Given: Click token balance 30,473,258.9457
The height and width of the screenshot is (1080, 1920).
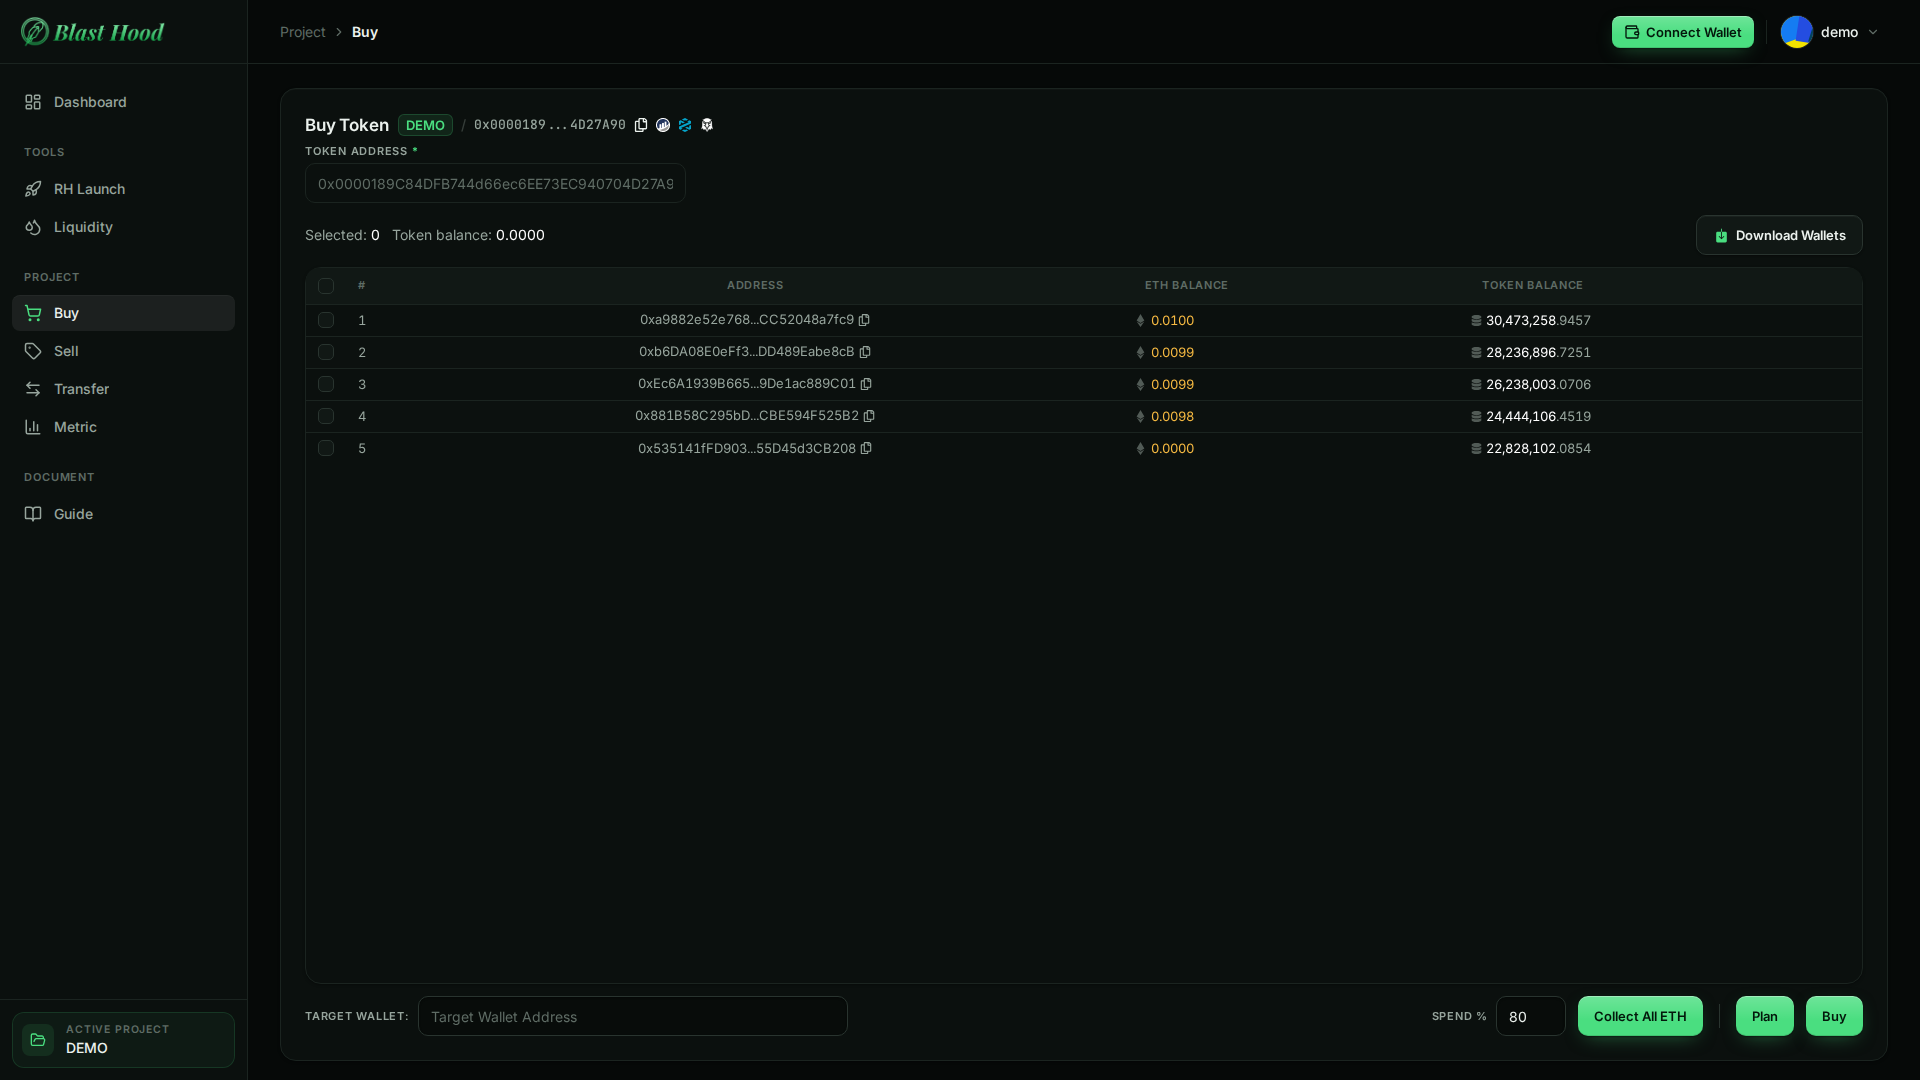Looking at the screenshot, I should [1538, 320].
